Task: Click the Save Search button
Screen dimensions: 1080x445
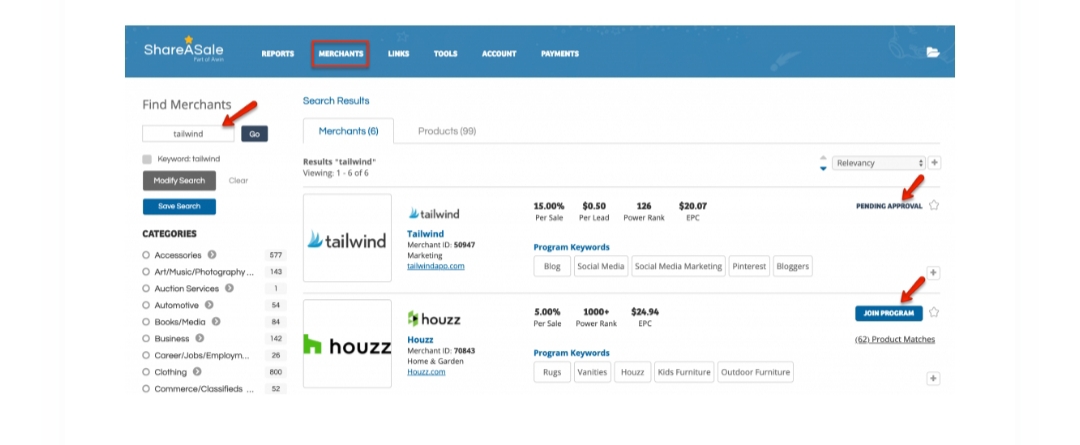Action: click(x=179, y=207)
